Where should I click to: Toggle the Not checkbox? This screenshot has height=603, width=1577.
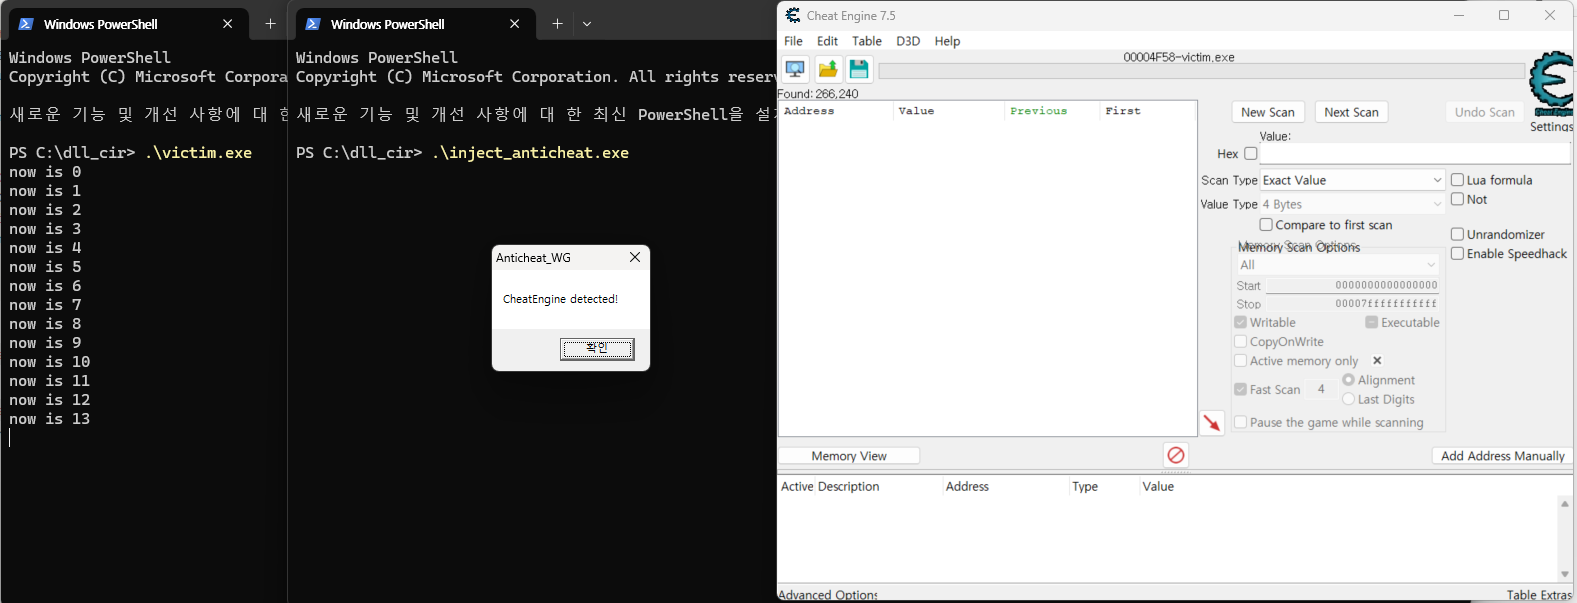pyautogui.click(x=1457, y=199)
